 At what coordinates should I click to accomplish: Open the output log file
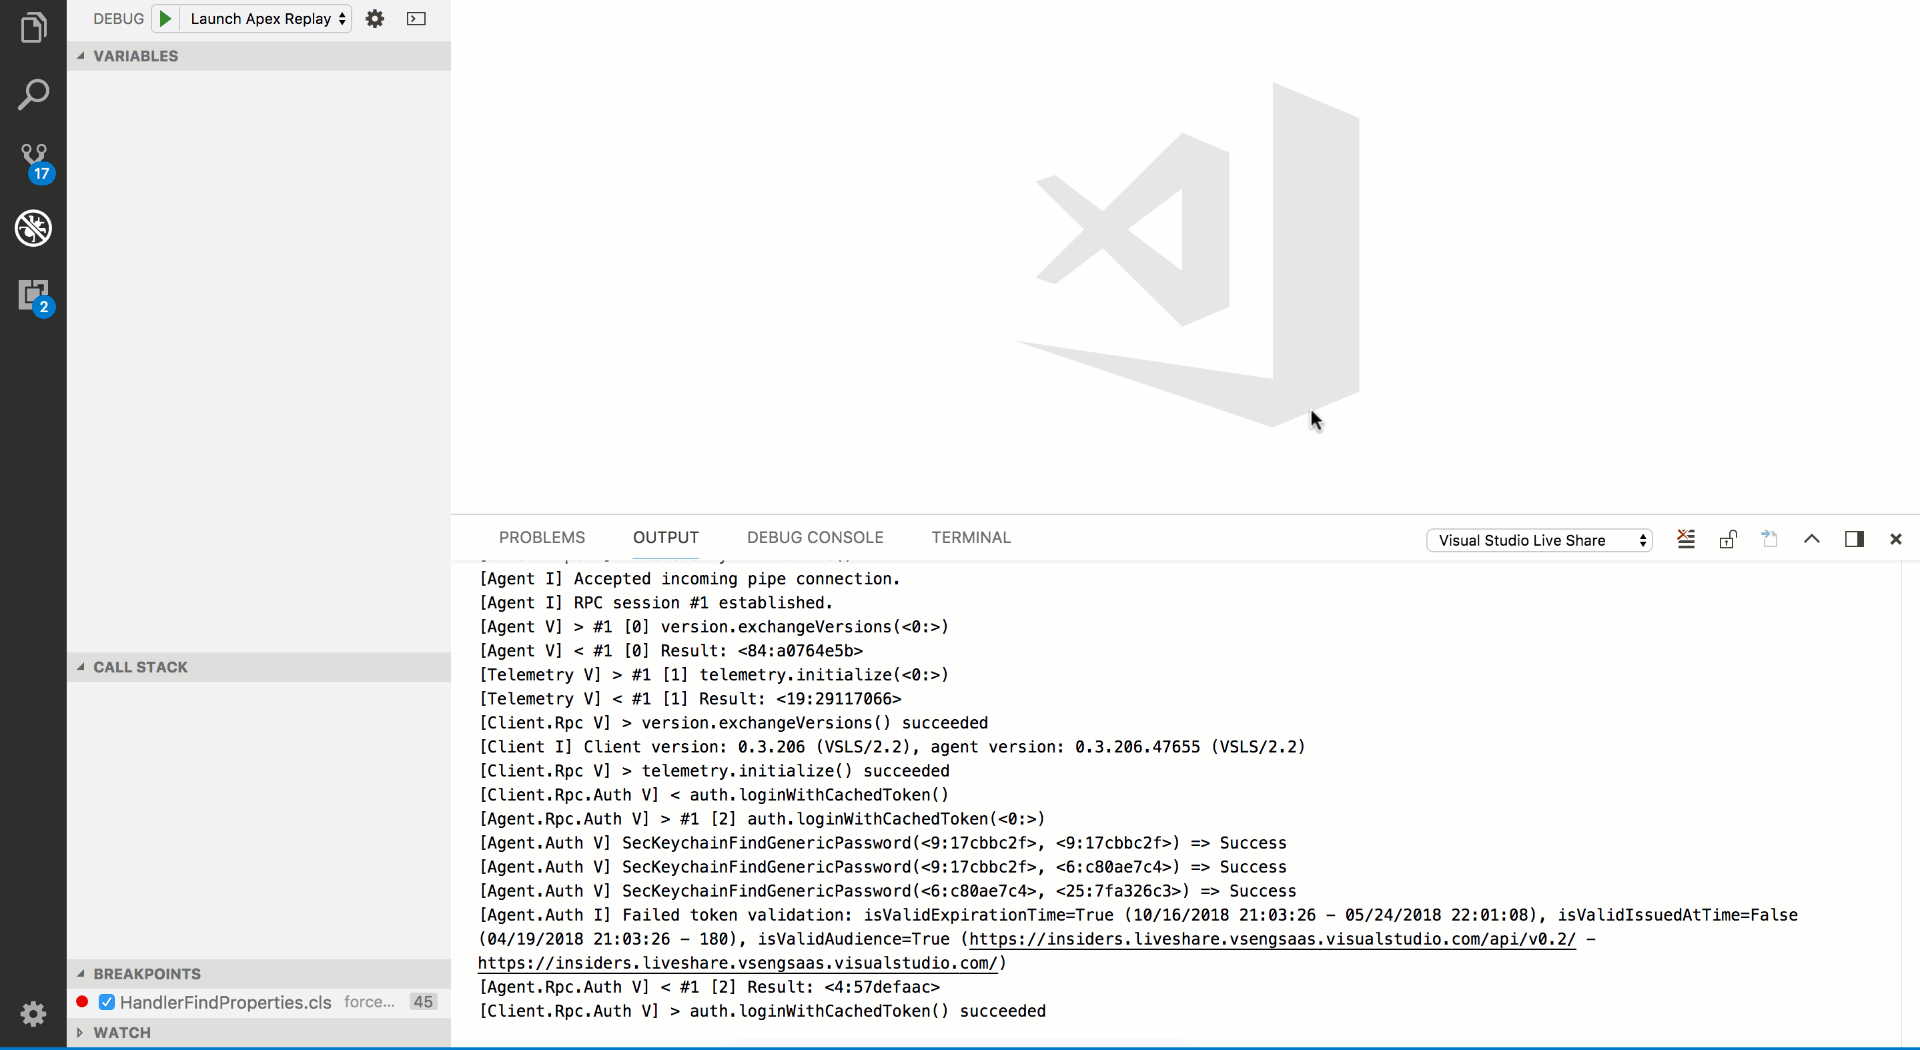1770,539
